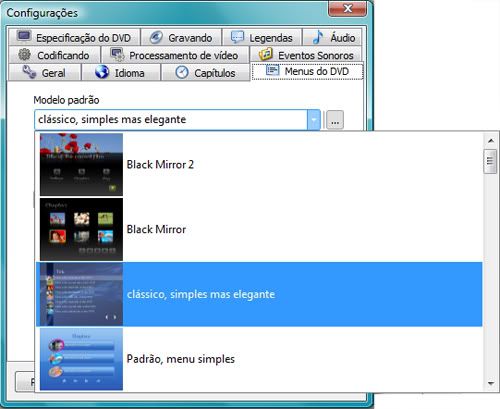This screenshot has height=409, width=500.
Task: Click the browse button with three dots
Action: pyautogui.click(x=335, y=120)
